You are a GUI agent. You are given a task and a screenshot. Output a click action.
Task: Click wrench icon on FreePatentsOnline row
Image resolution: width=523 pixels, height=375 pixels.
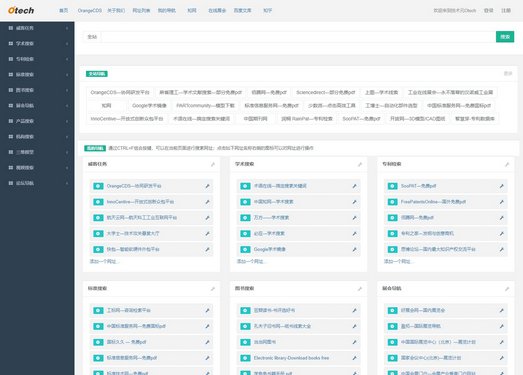pos(501,202)
